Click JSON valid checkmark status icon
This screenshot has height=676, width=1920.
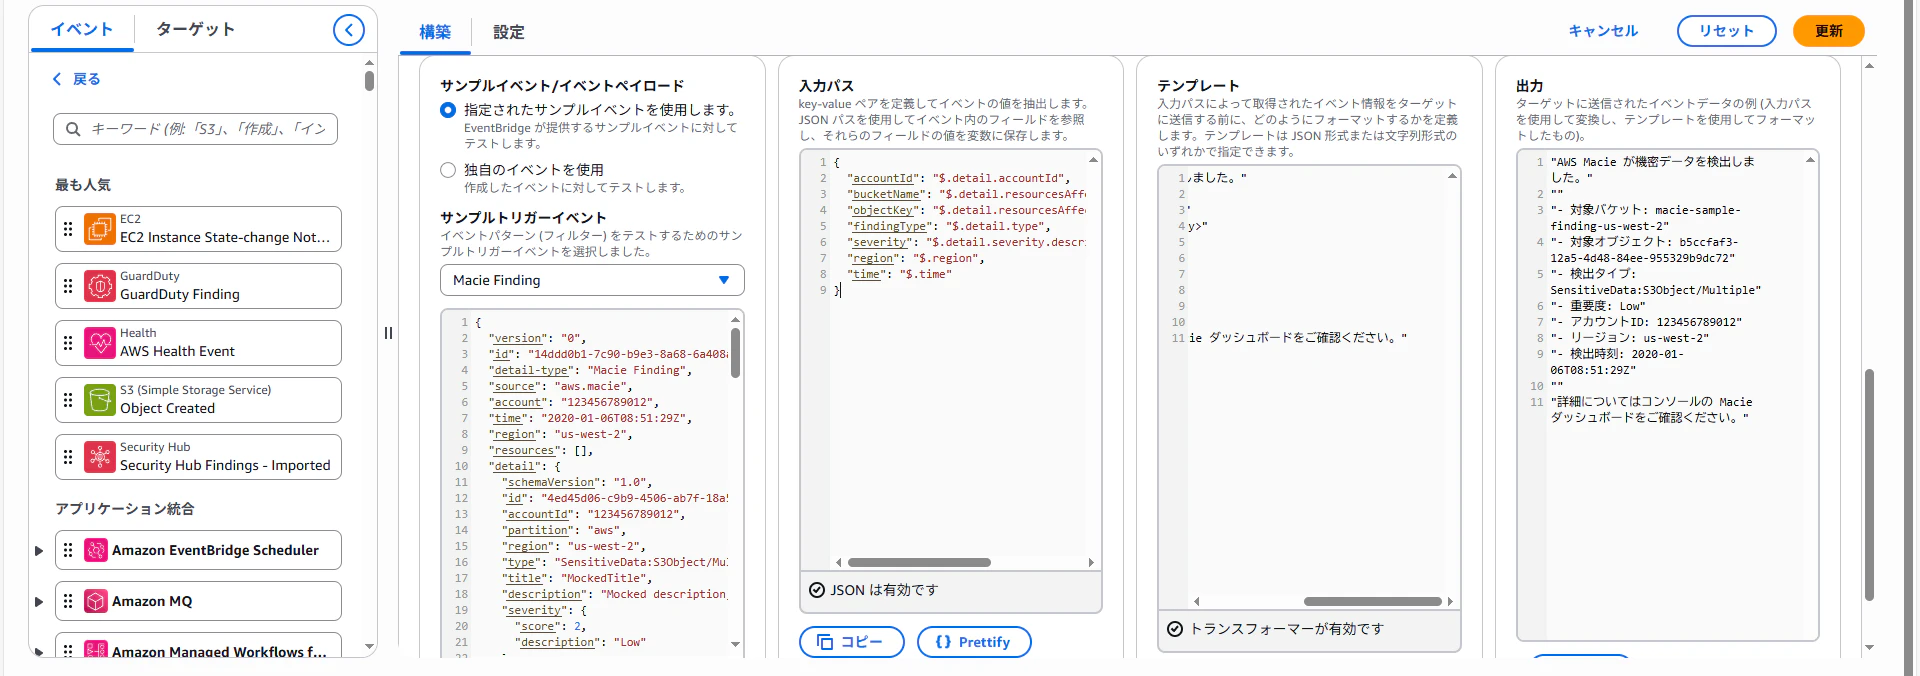coord(817,590)
